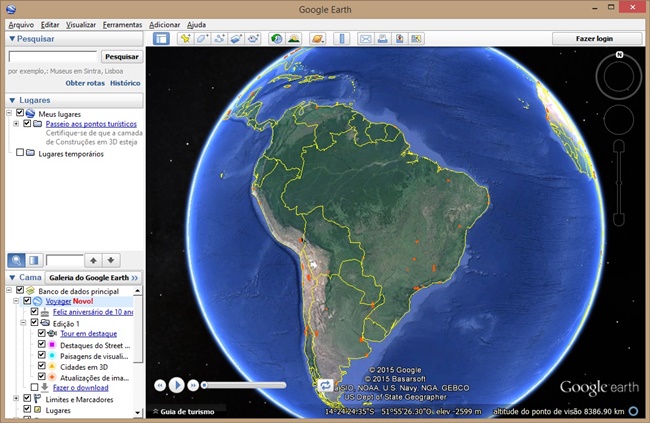
Task: Select the Add Image Overlay tool
Action: point(236,39)
